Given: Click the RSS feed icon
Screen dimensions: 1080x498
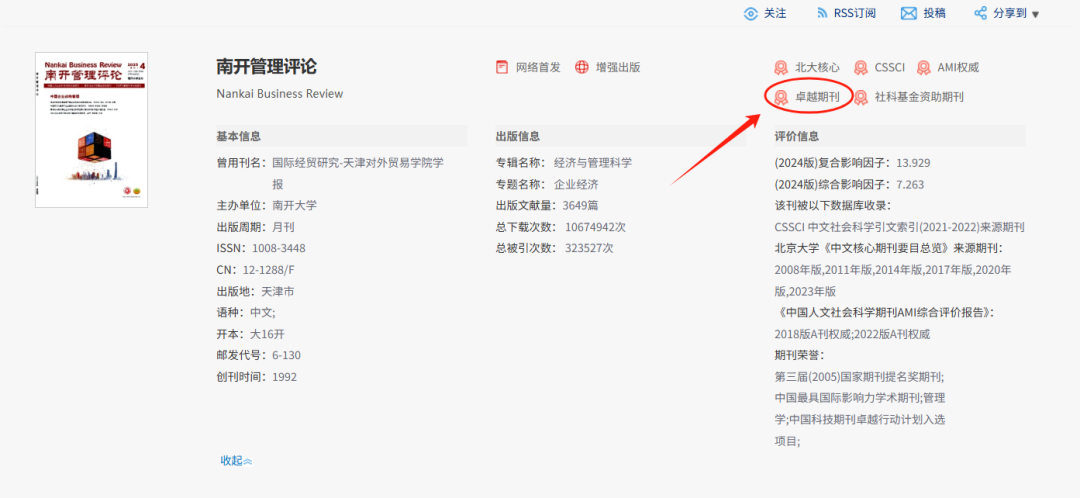Looking at the screenshot, I should click(x=822, y=13).
